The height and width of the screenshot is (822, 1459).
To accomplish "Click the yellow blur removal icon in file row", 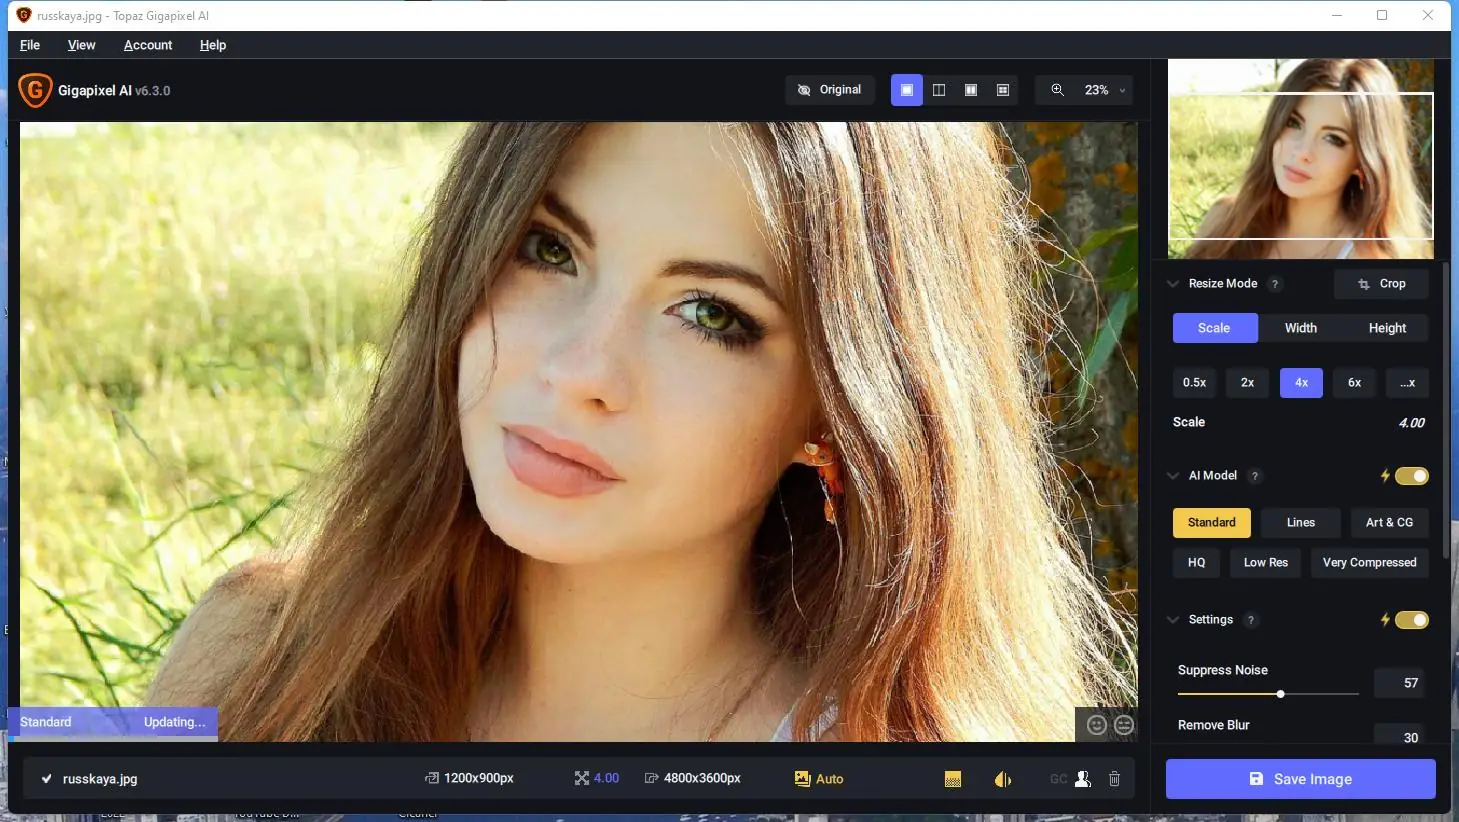I will tap(1003, 779).
